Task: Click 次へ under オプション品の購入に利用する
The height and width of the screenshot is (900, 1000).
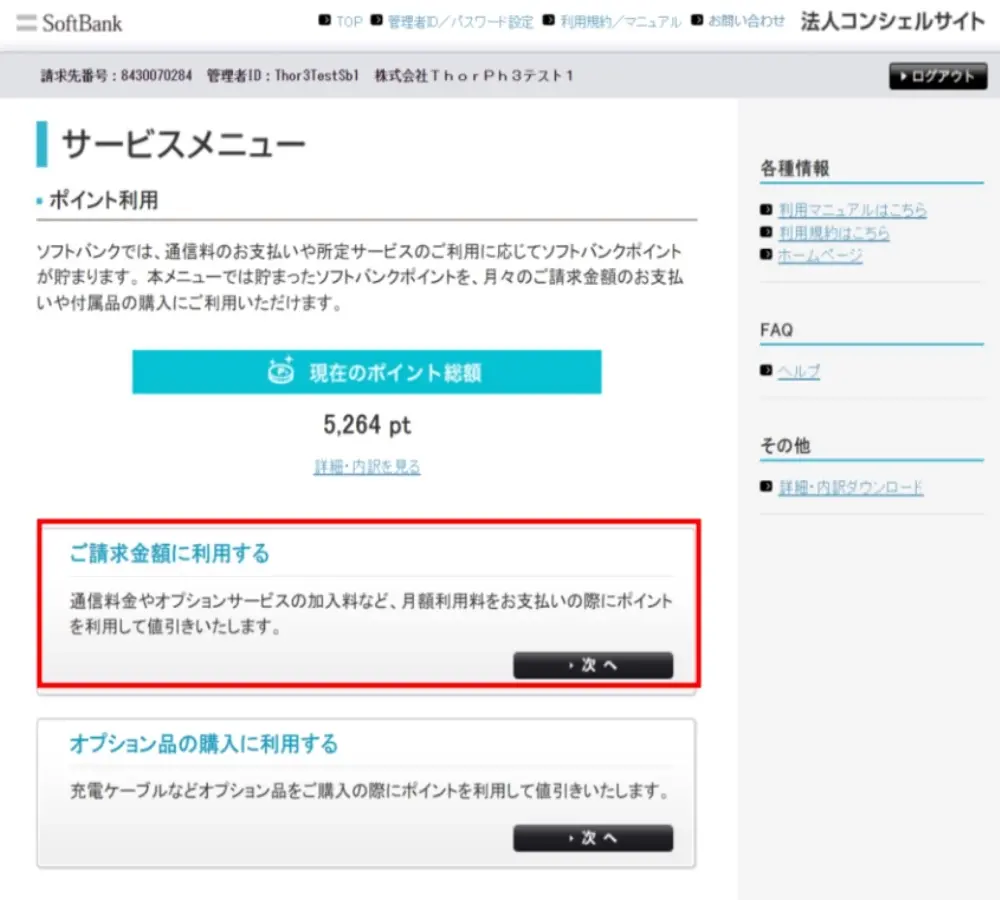Action: click(593, 837)
